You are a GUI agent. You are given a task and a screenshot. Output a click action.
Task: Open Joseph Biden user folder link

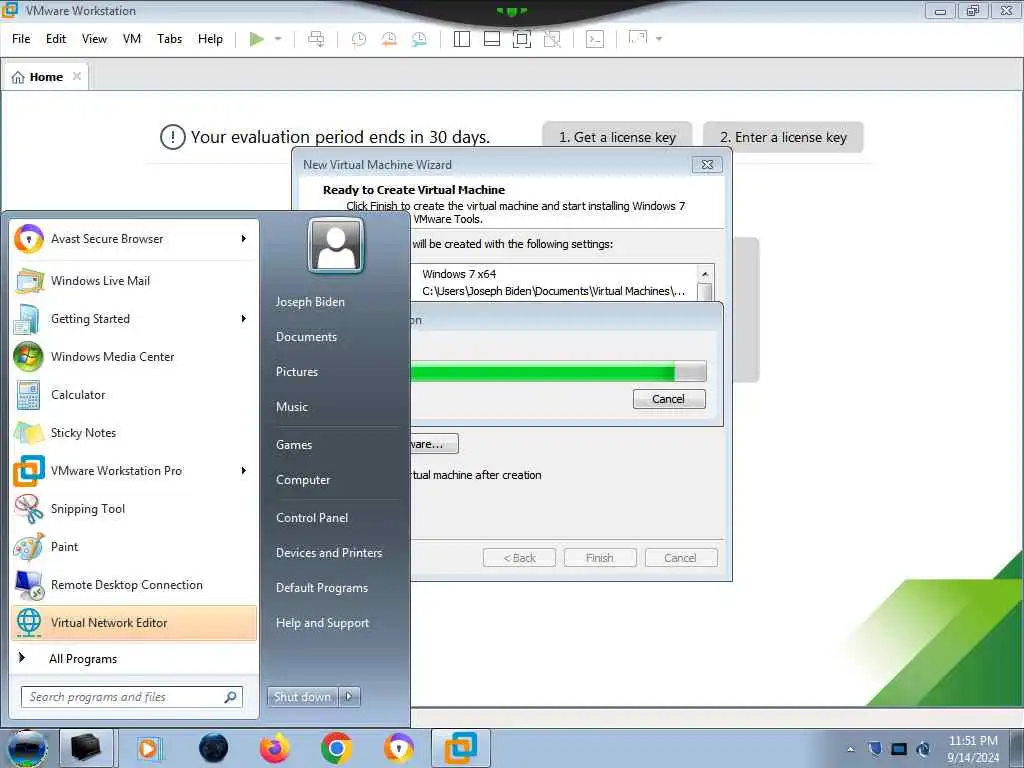[310, 302]
